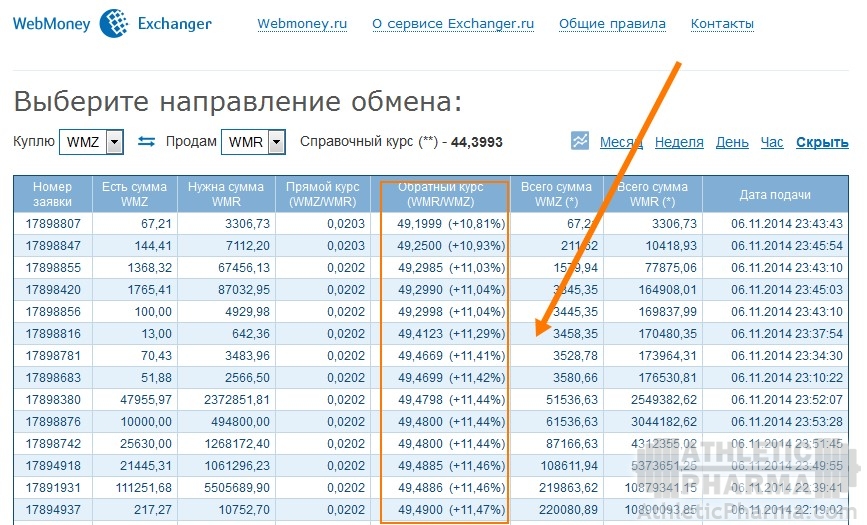Click the chart graph icon
The width and height of the screenshot is (867, 525).
pos(580,141)
